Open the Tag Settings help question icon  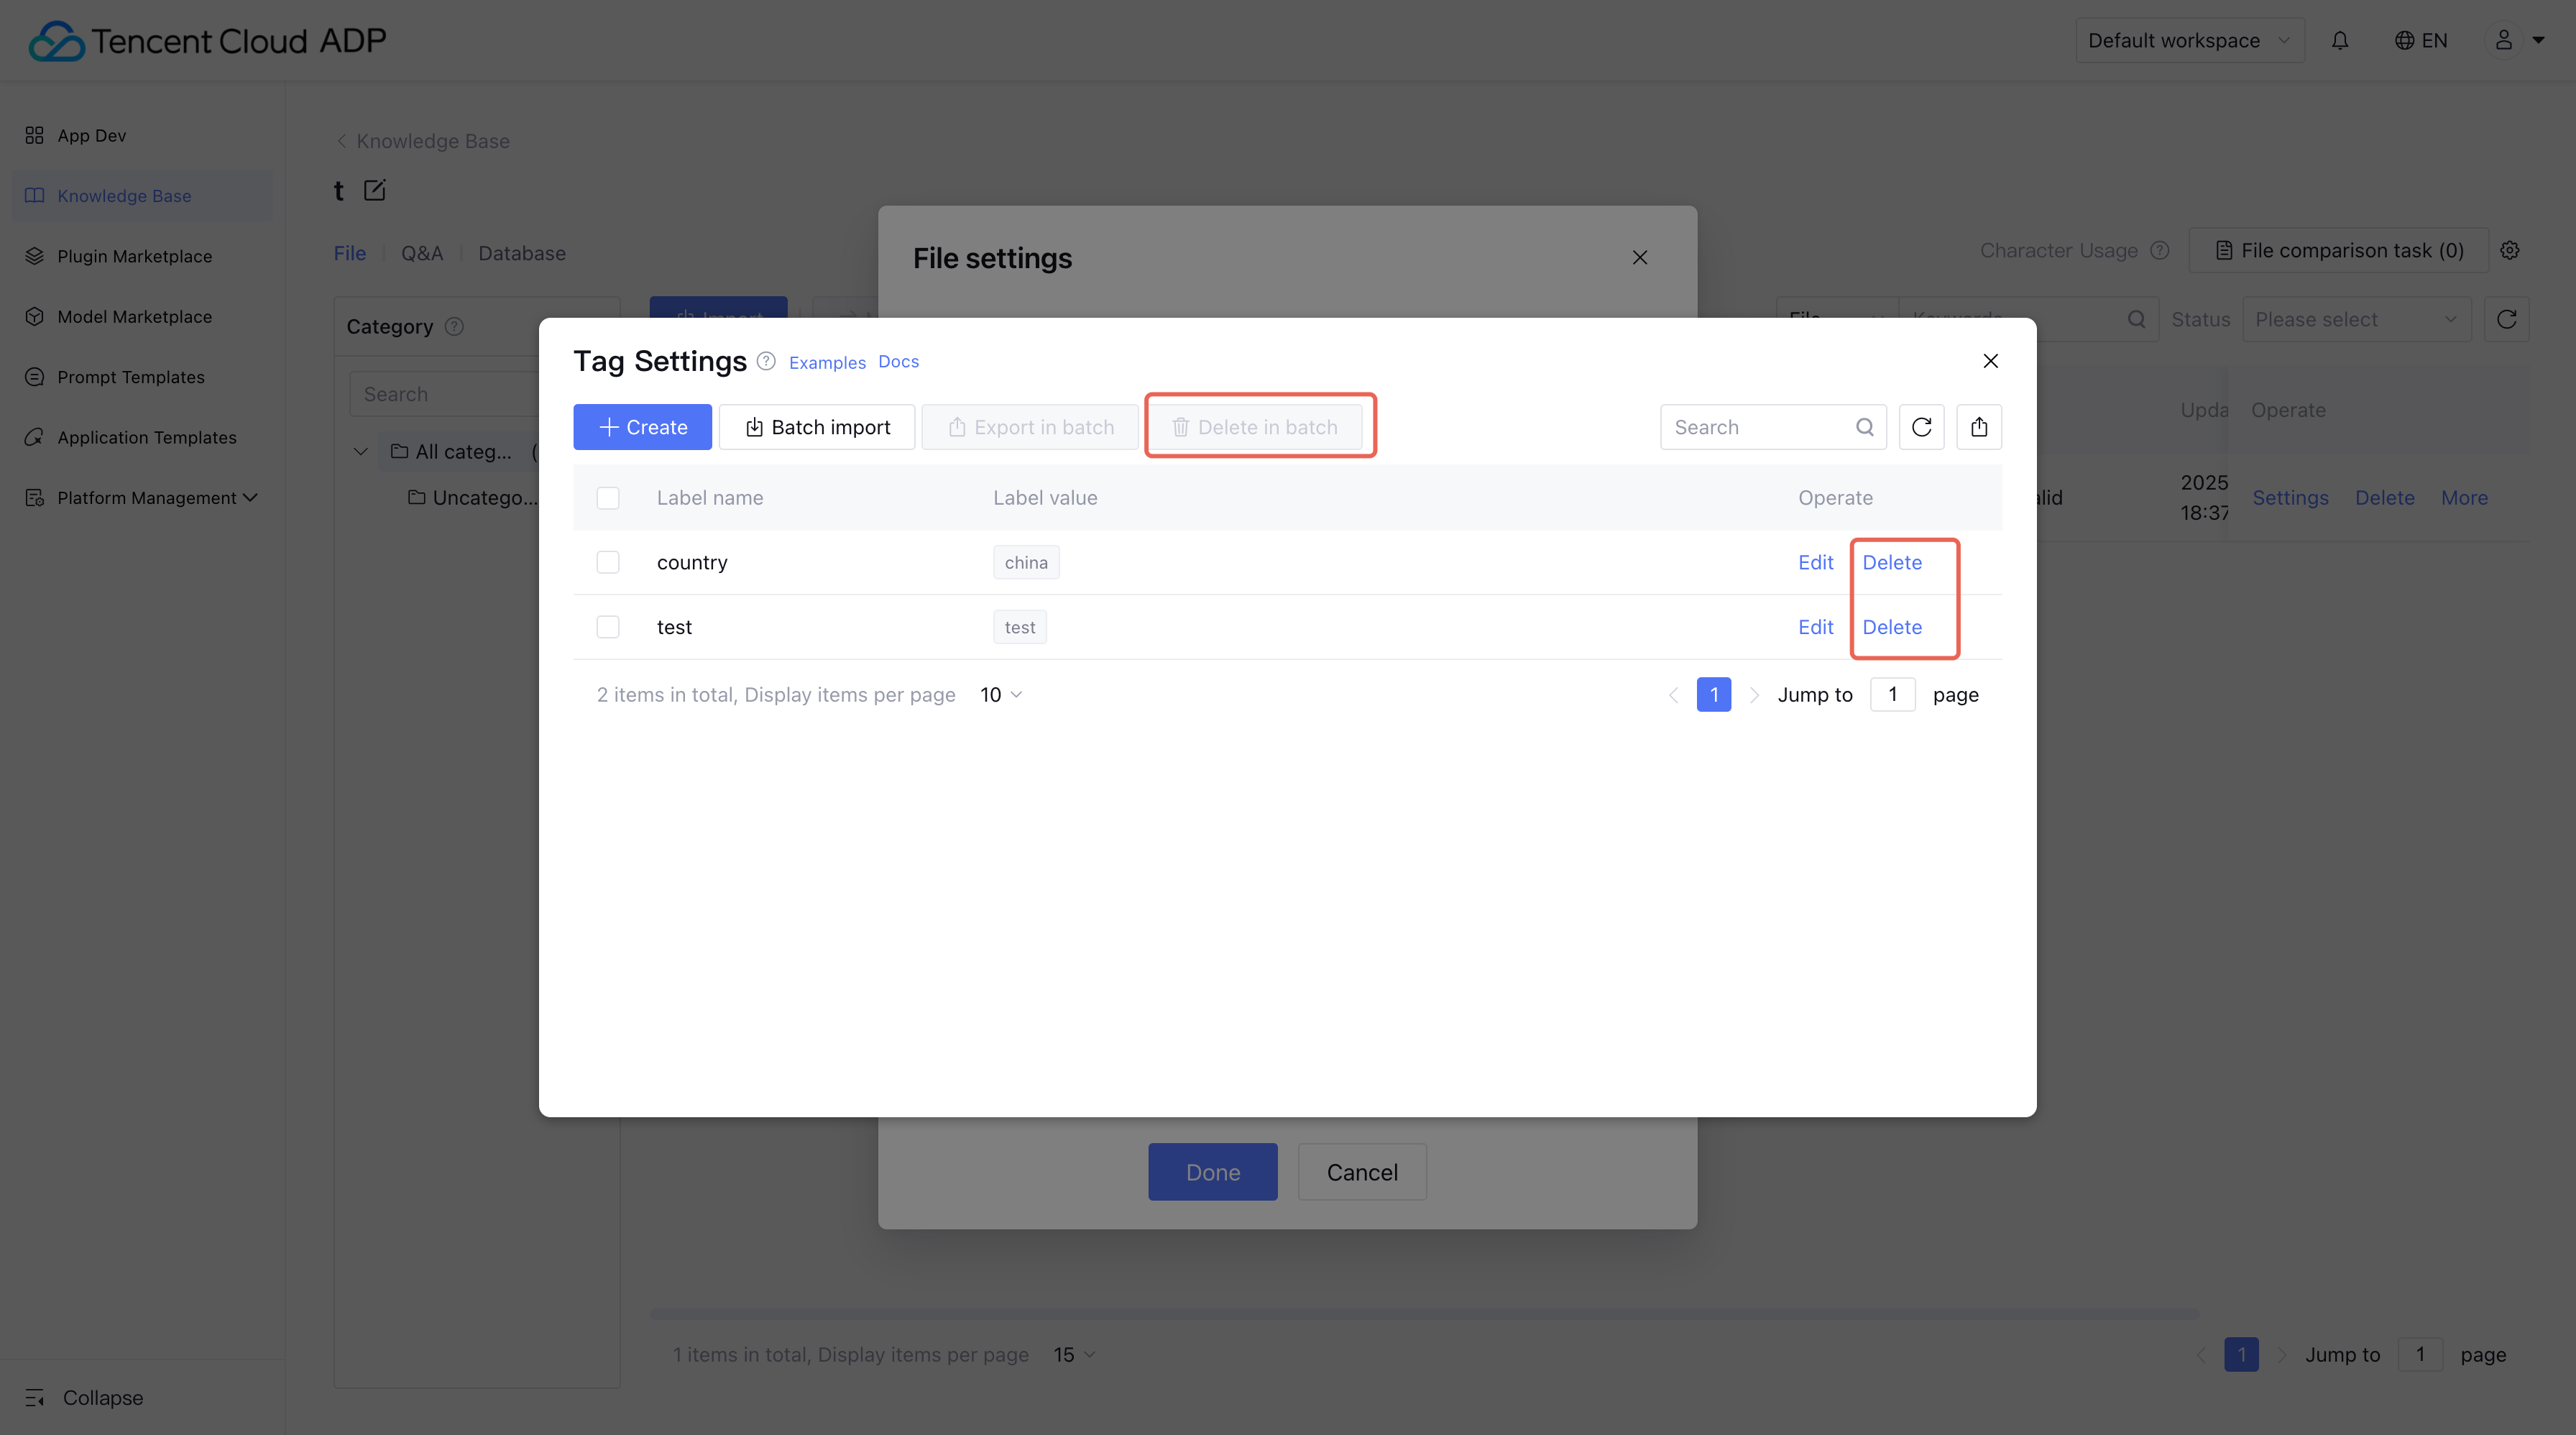pyautogui.click(x=766, y=361)
